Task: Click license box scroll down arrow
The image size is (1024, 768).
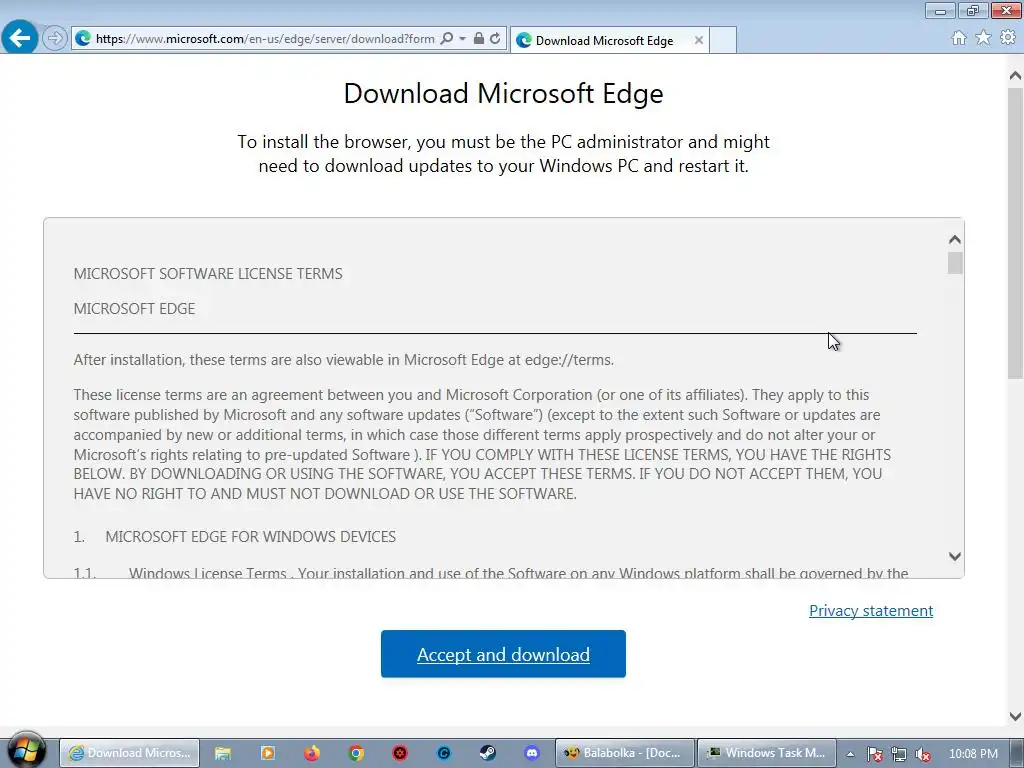Action: [x=955, y=556]
